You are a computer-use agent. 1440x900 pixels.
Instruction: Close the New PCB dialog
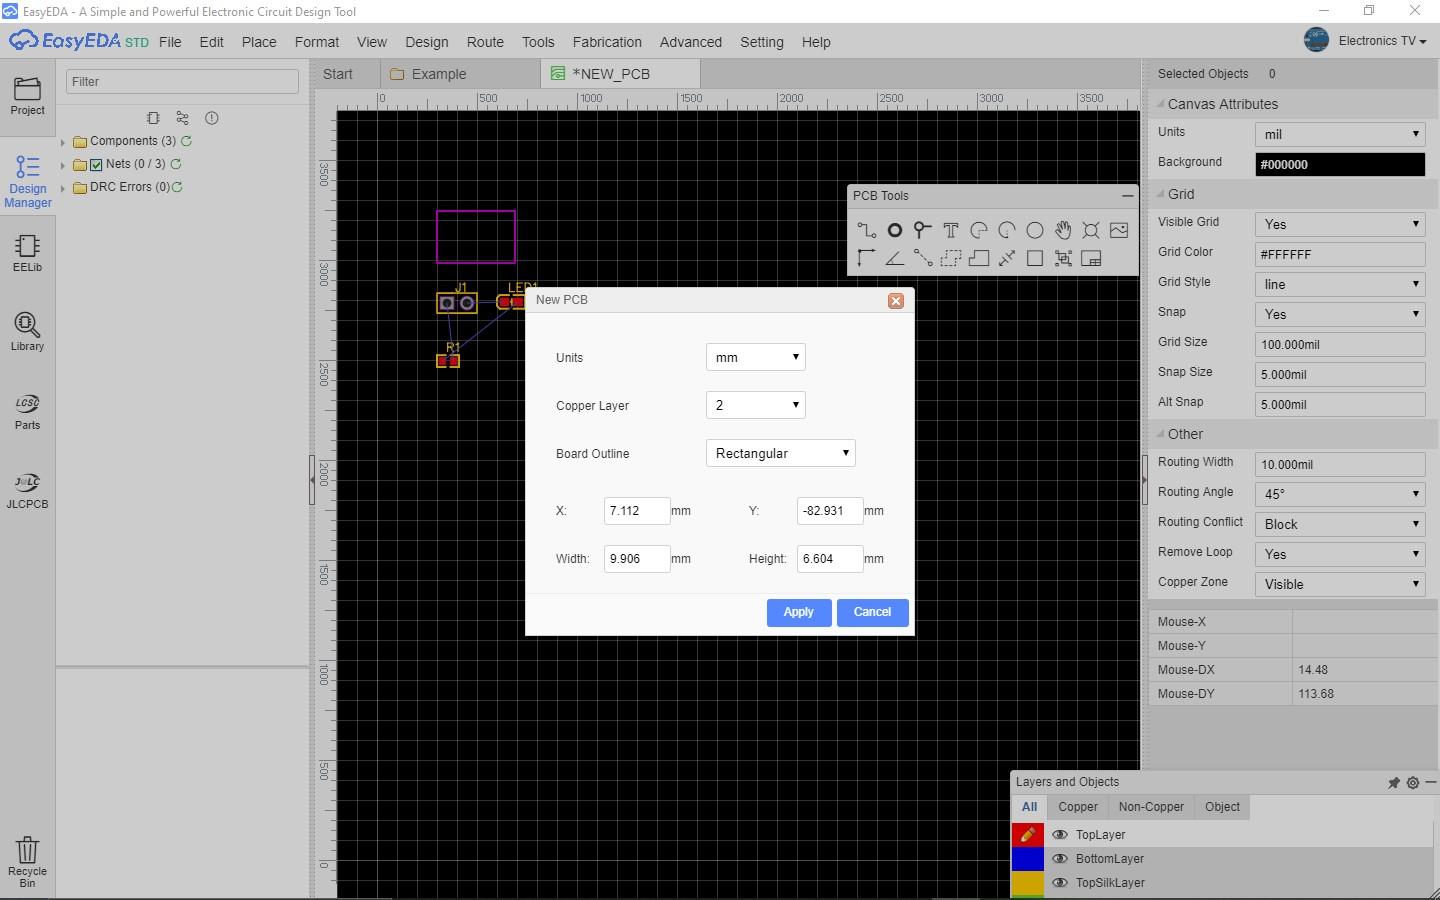[896, 301]
